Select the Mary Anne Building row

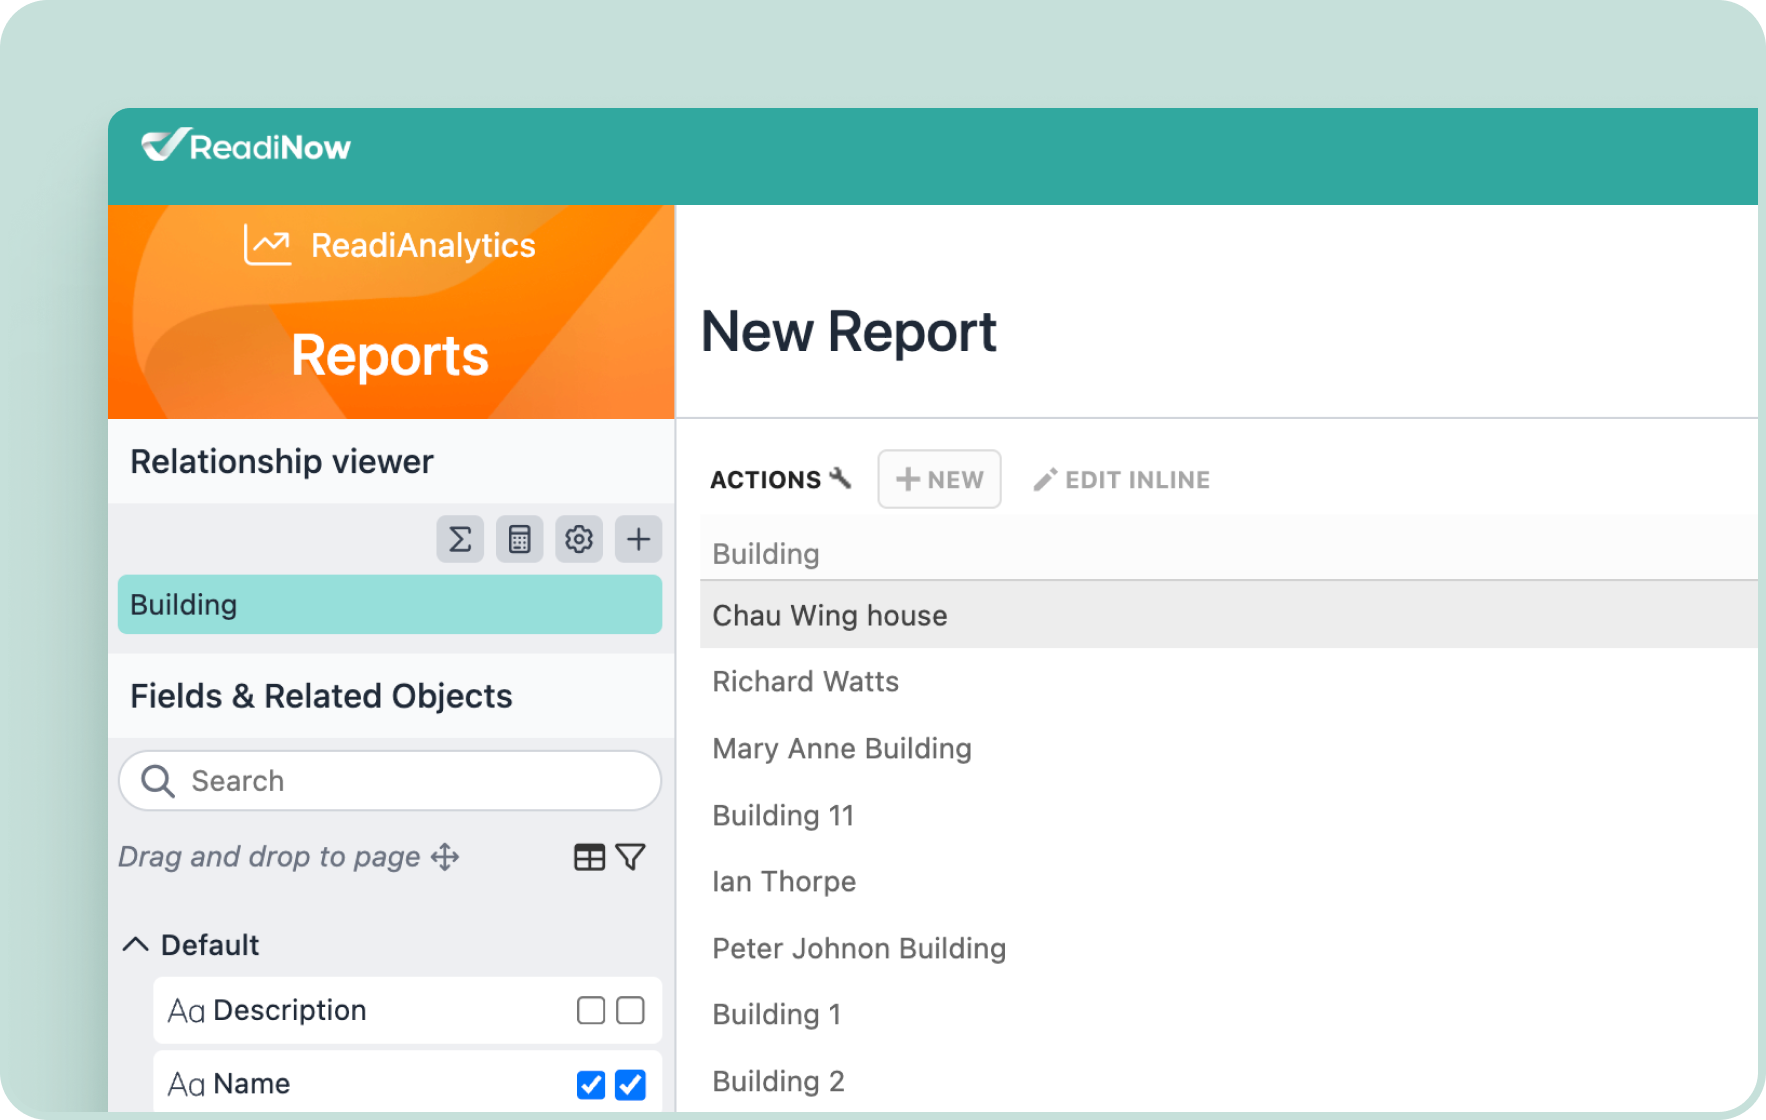point(842,749)
